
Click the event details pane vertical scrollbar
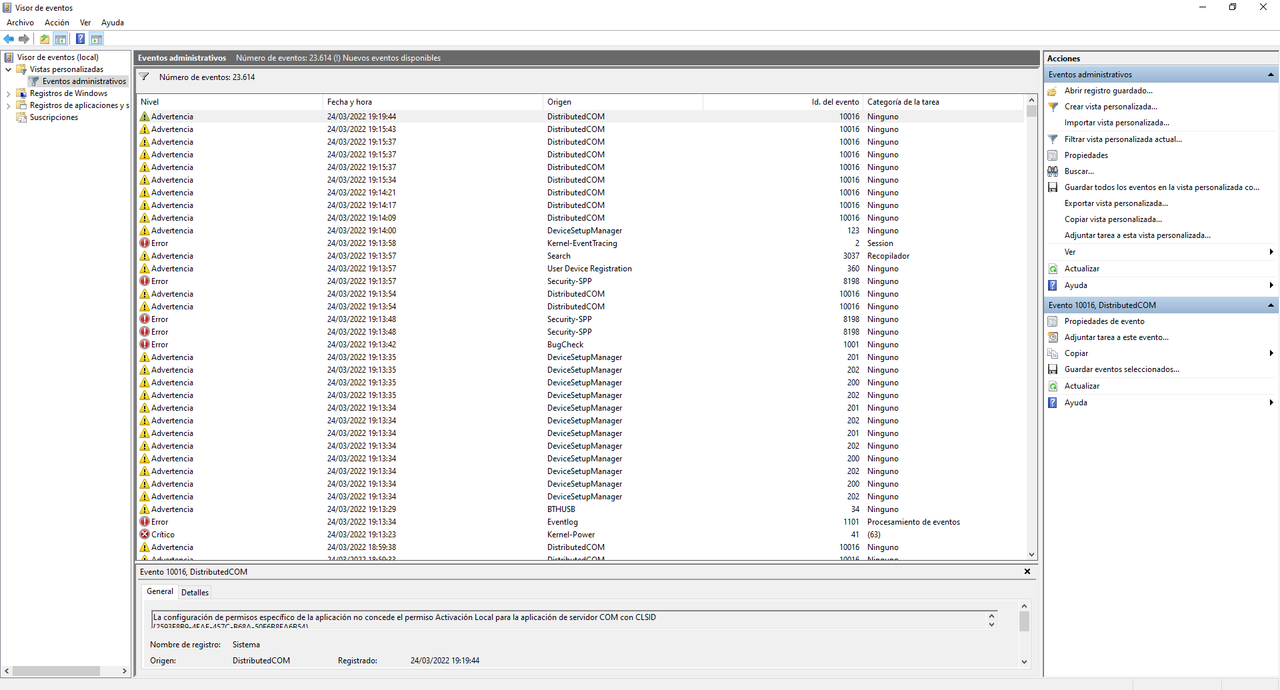click(1024, 634)
